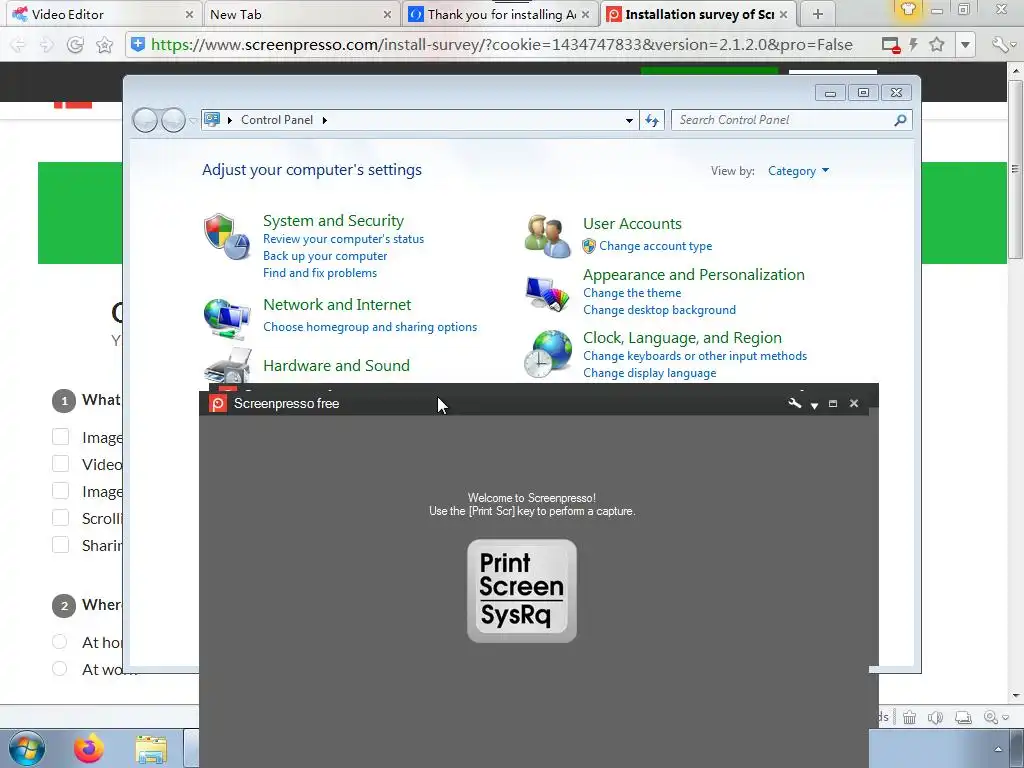Click browser forward arrow
The image size is (1024, 768).
46,44
